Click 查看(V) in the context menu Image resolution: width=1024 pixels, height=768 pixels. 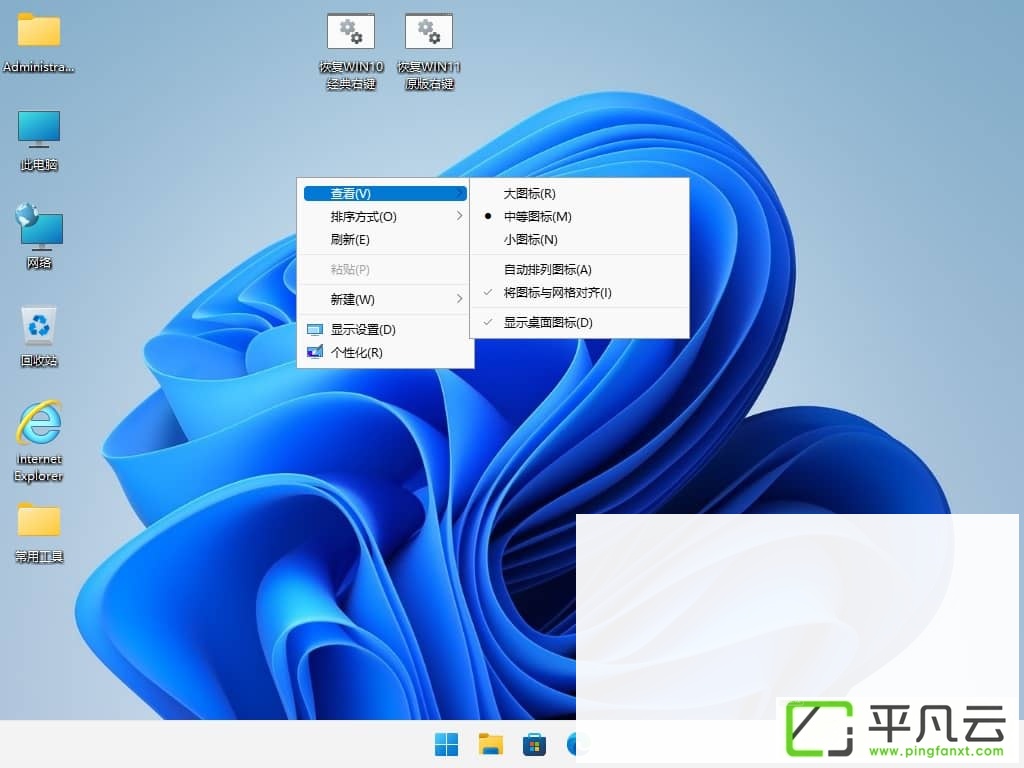(385, 193)
